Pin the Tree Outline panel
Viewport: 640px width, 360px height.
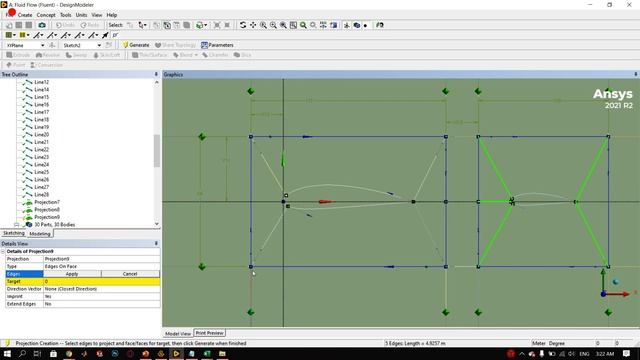click(x=156, y=74)
